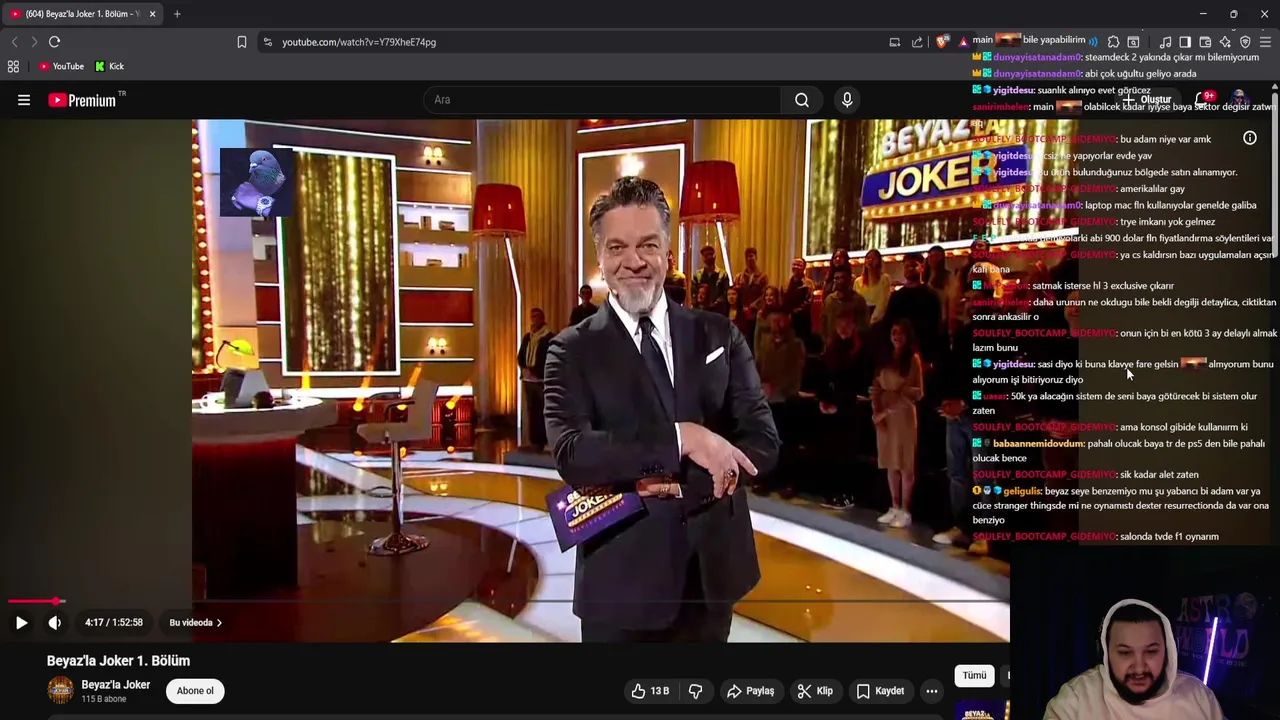Click the video timestamp 4:17 / 1:52:58

114,622
